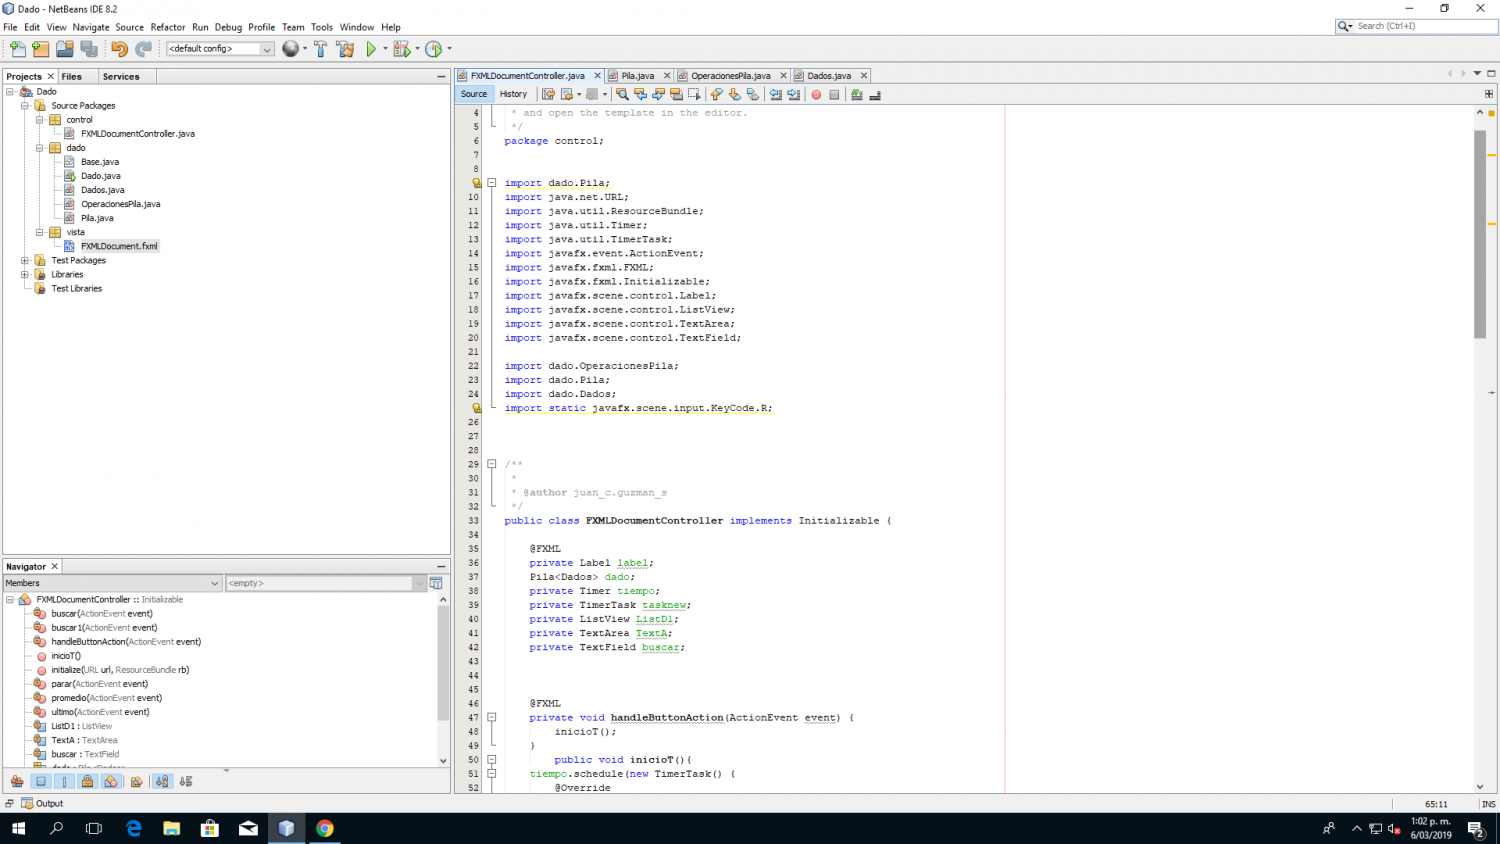The width and height of the screenshot is (1500, 844).
Task: Switch to the OperacionesPila.java tab
Action: point(730,76)
